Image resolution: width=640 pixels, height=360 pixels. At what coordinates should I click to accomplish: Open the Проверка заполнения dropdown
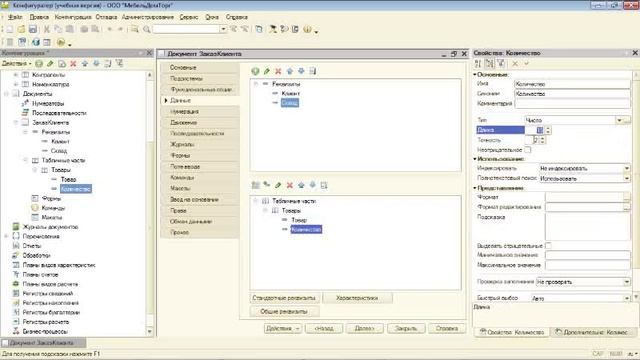(x=627, y=282)
